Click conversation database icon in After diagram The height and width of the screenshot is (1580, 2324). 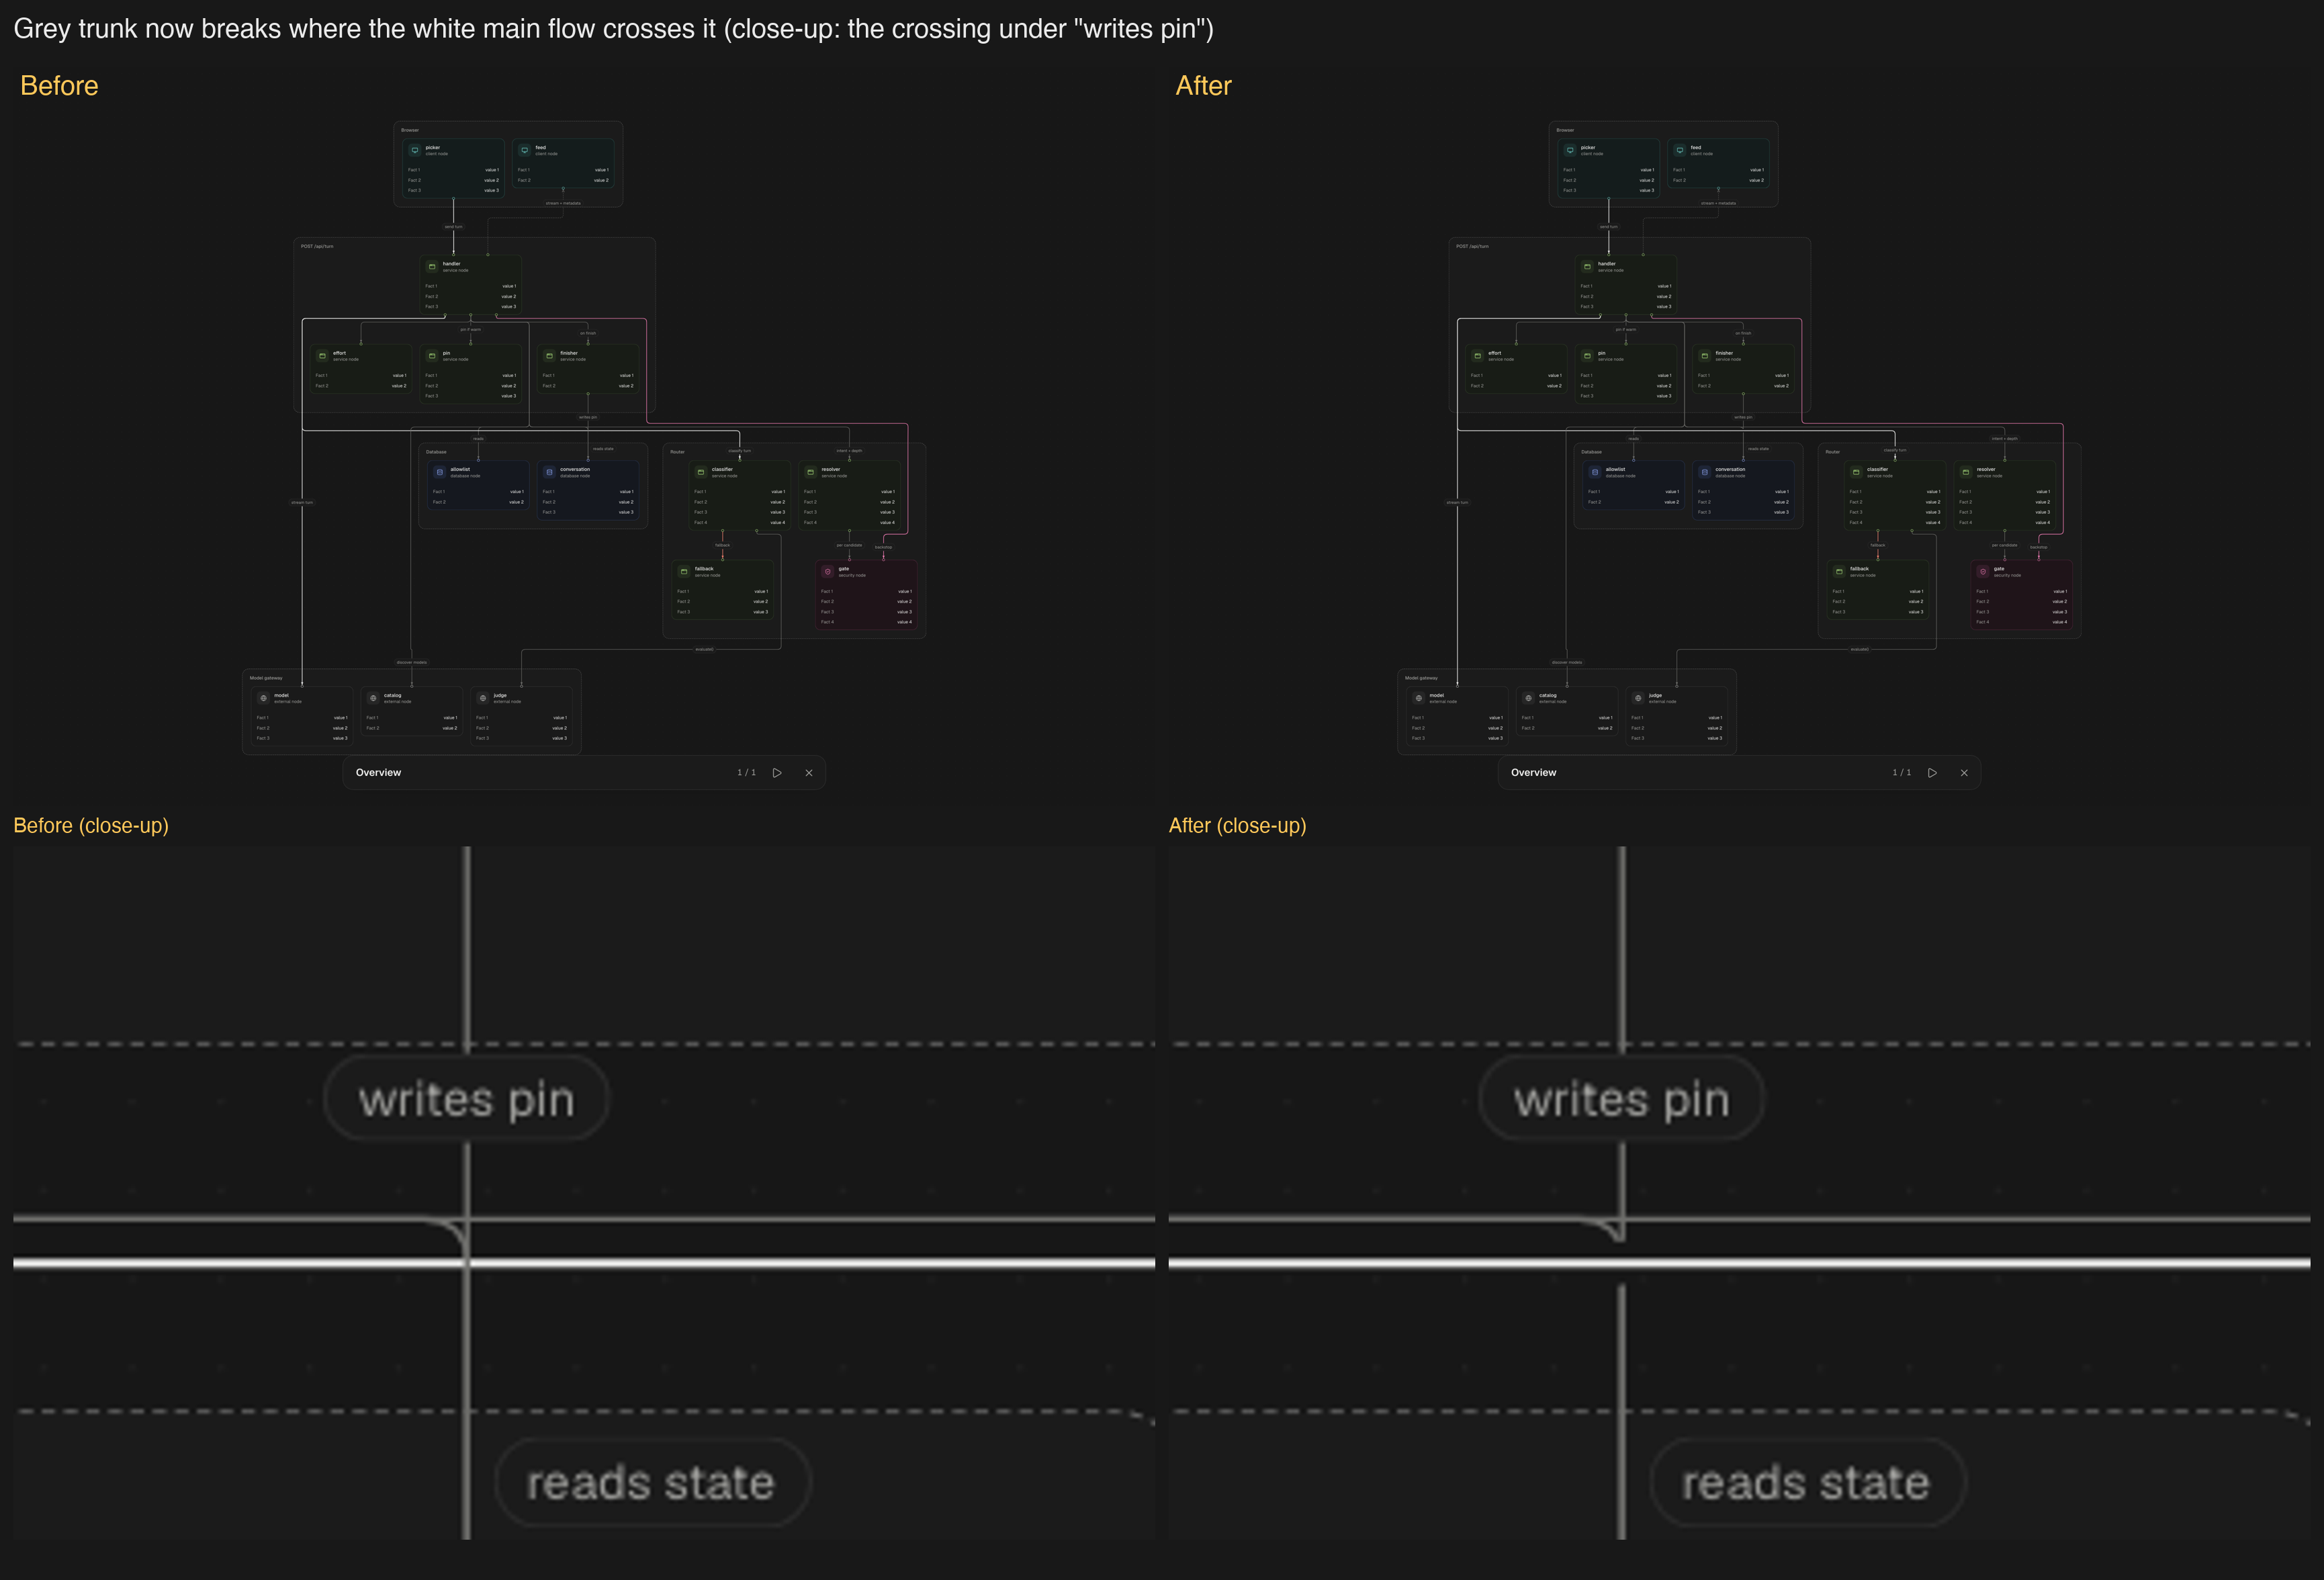point(1705,472)
